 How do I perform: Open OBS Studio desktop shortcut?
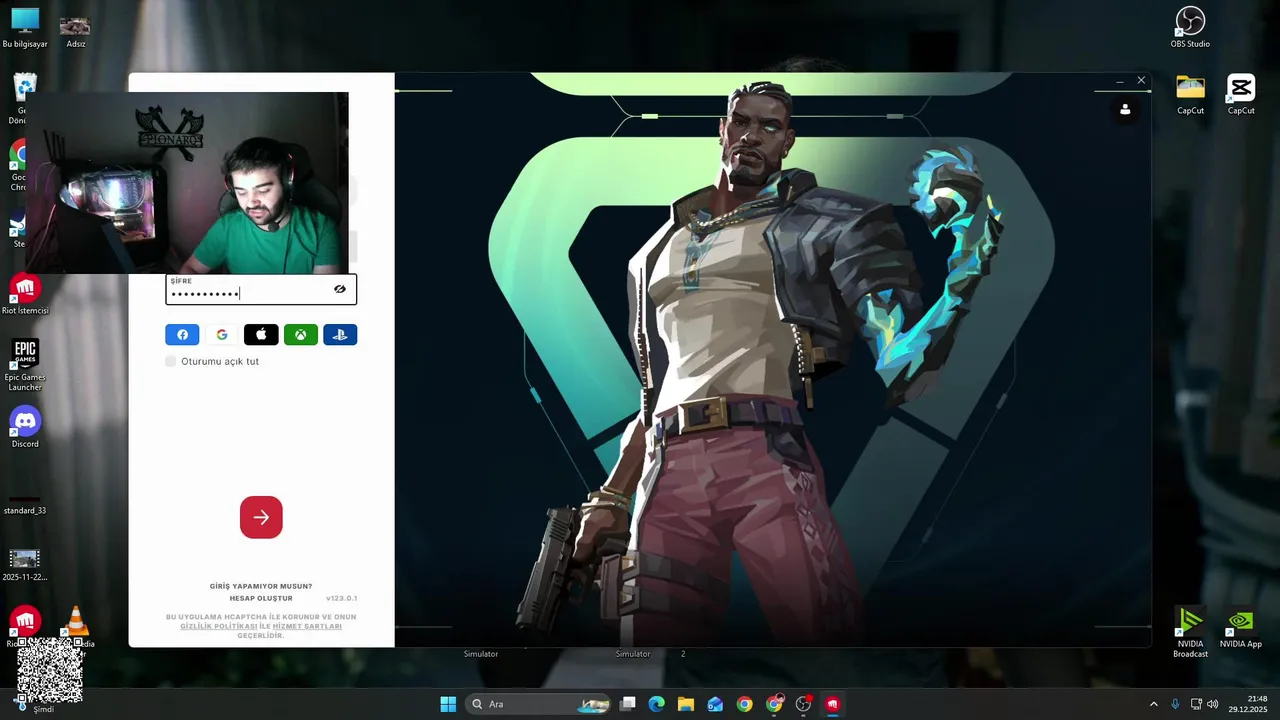(1190, 27)
